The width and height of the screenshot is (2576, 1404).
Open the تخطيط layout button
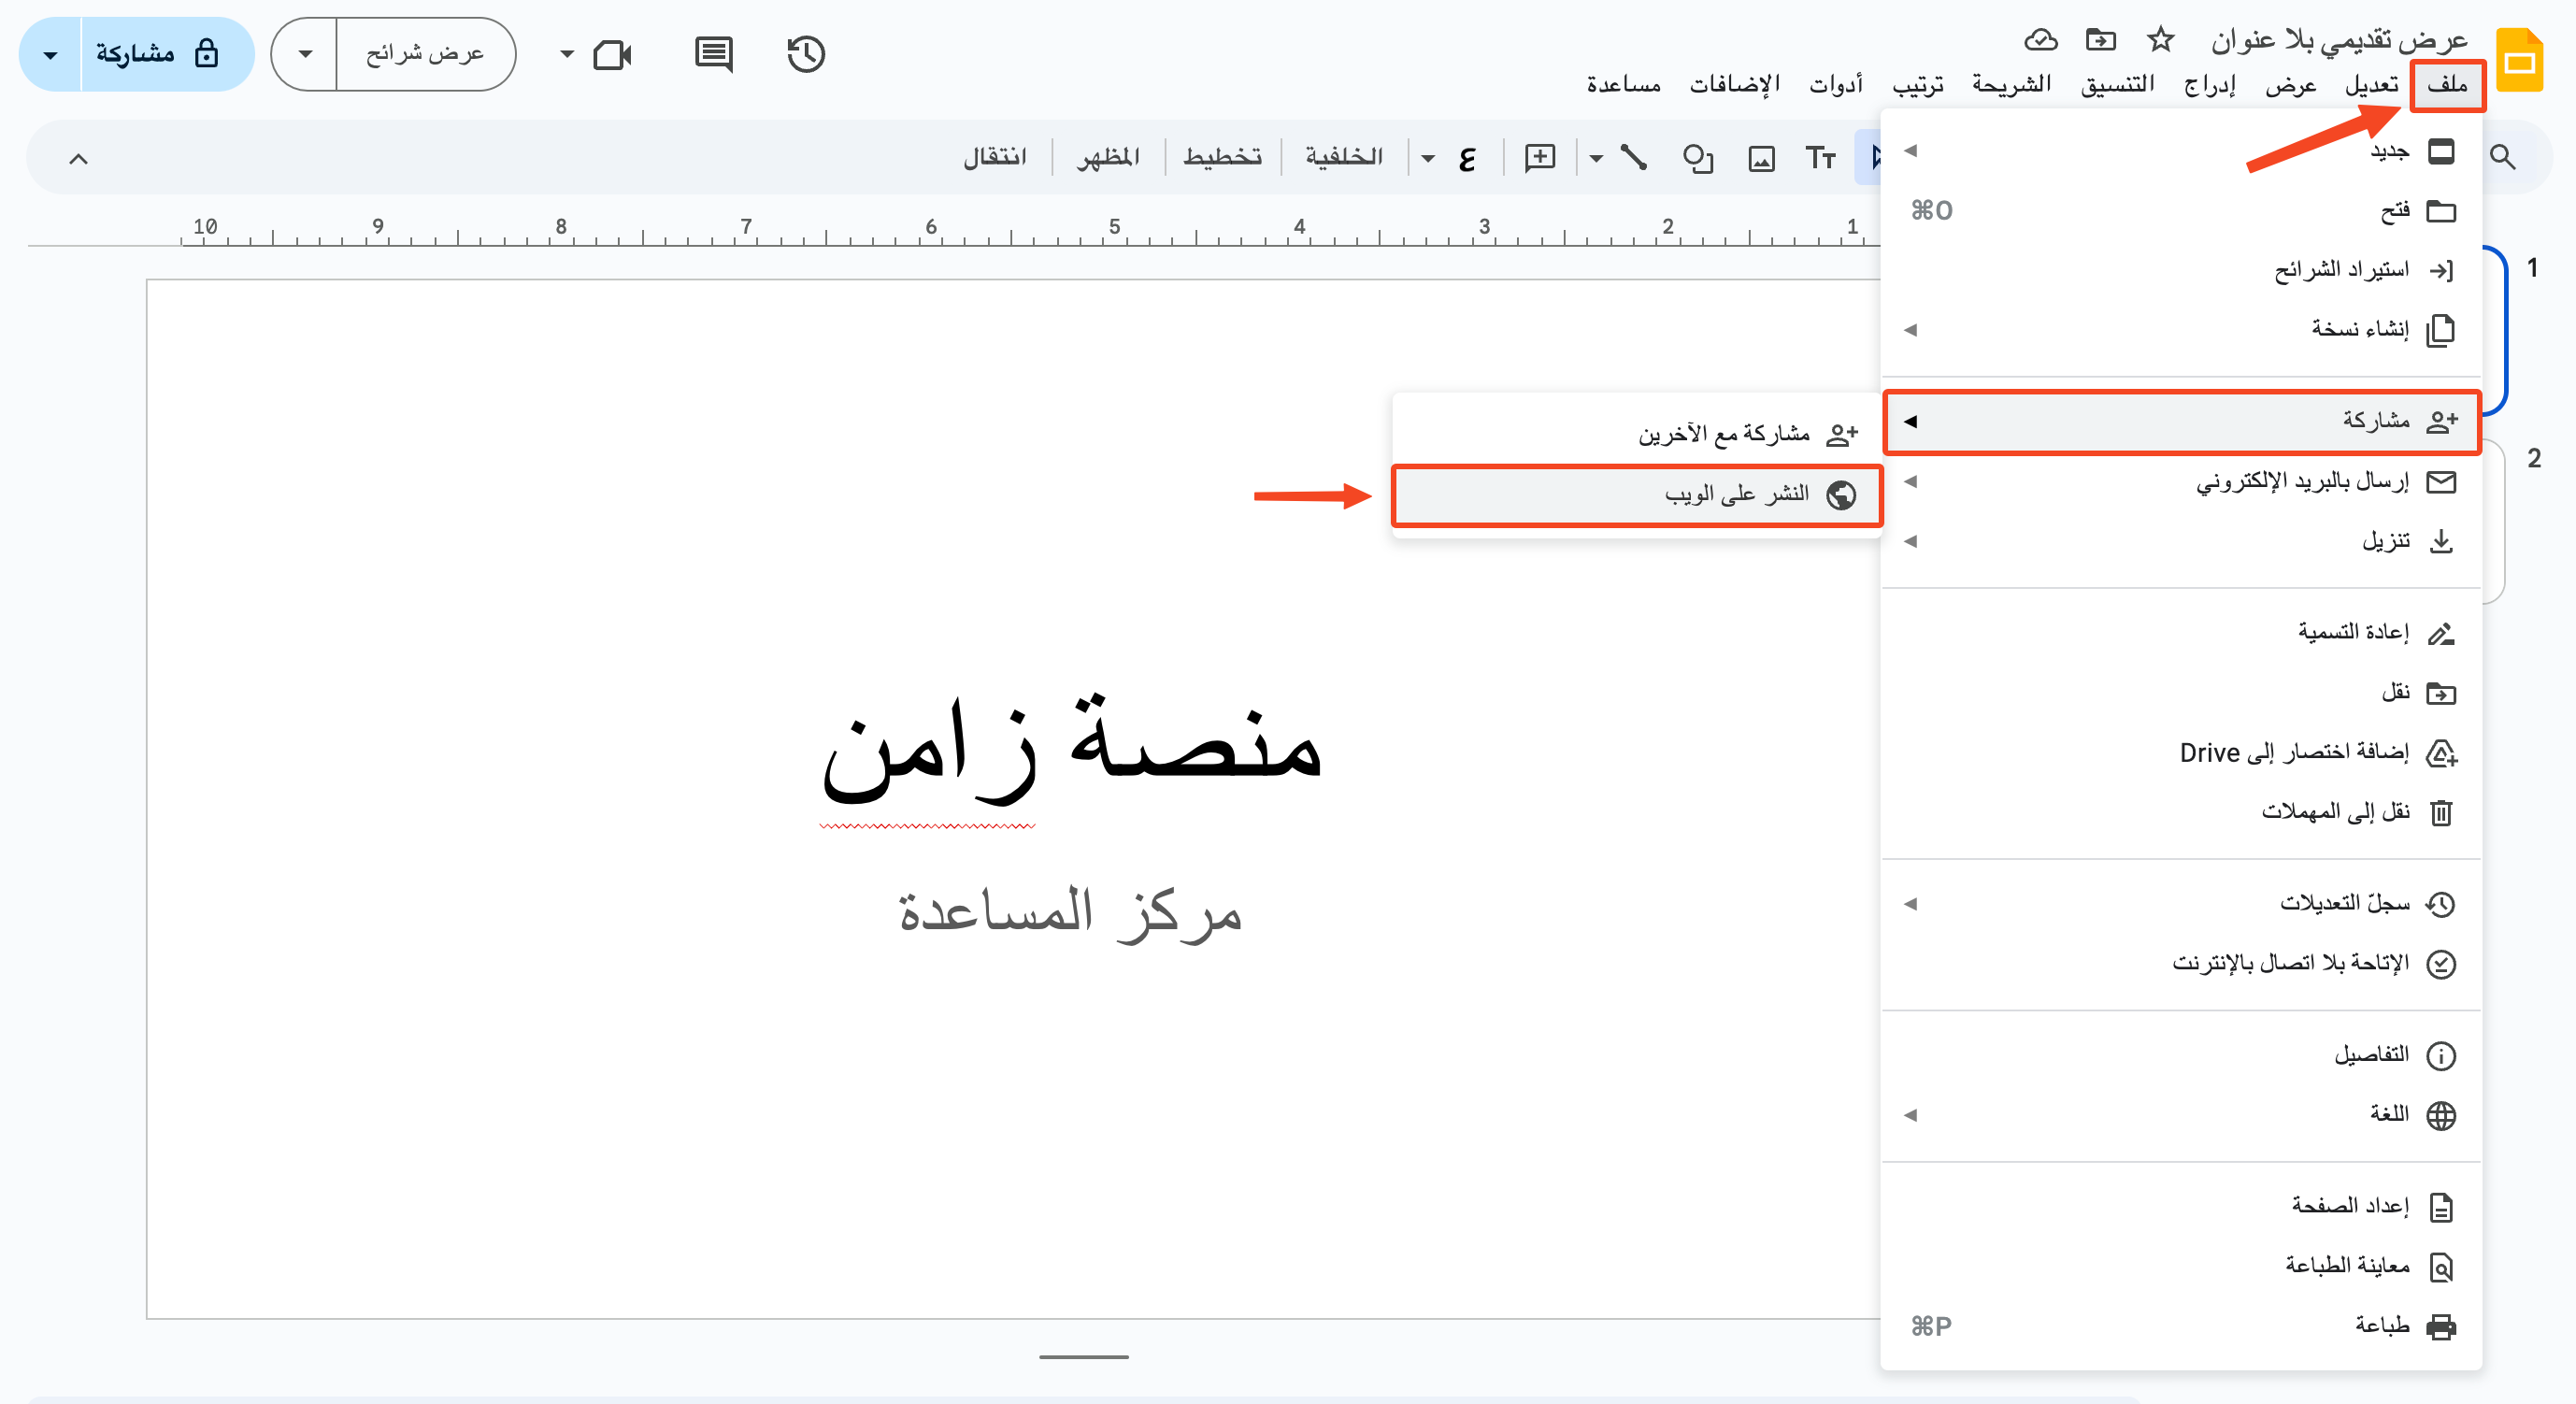pos(1222,157)
